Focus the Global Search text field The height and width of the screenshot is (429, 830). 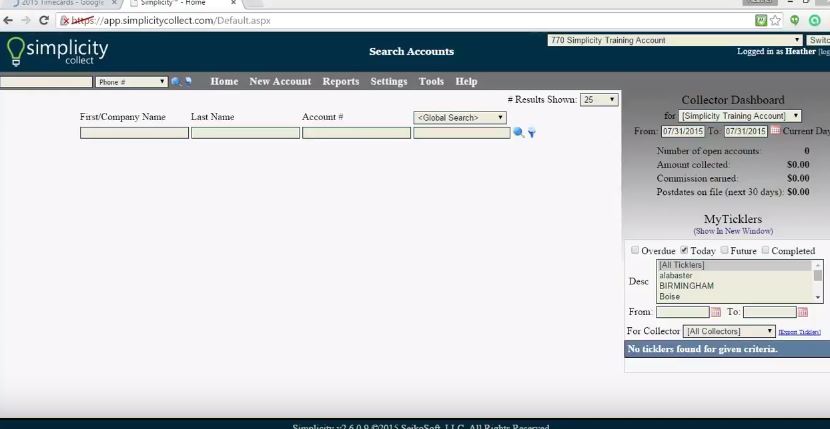click(462, 133)
